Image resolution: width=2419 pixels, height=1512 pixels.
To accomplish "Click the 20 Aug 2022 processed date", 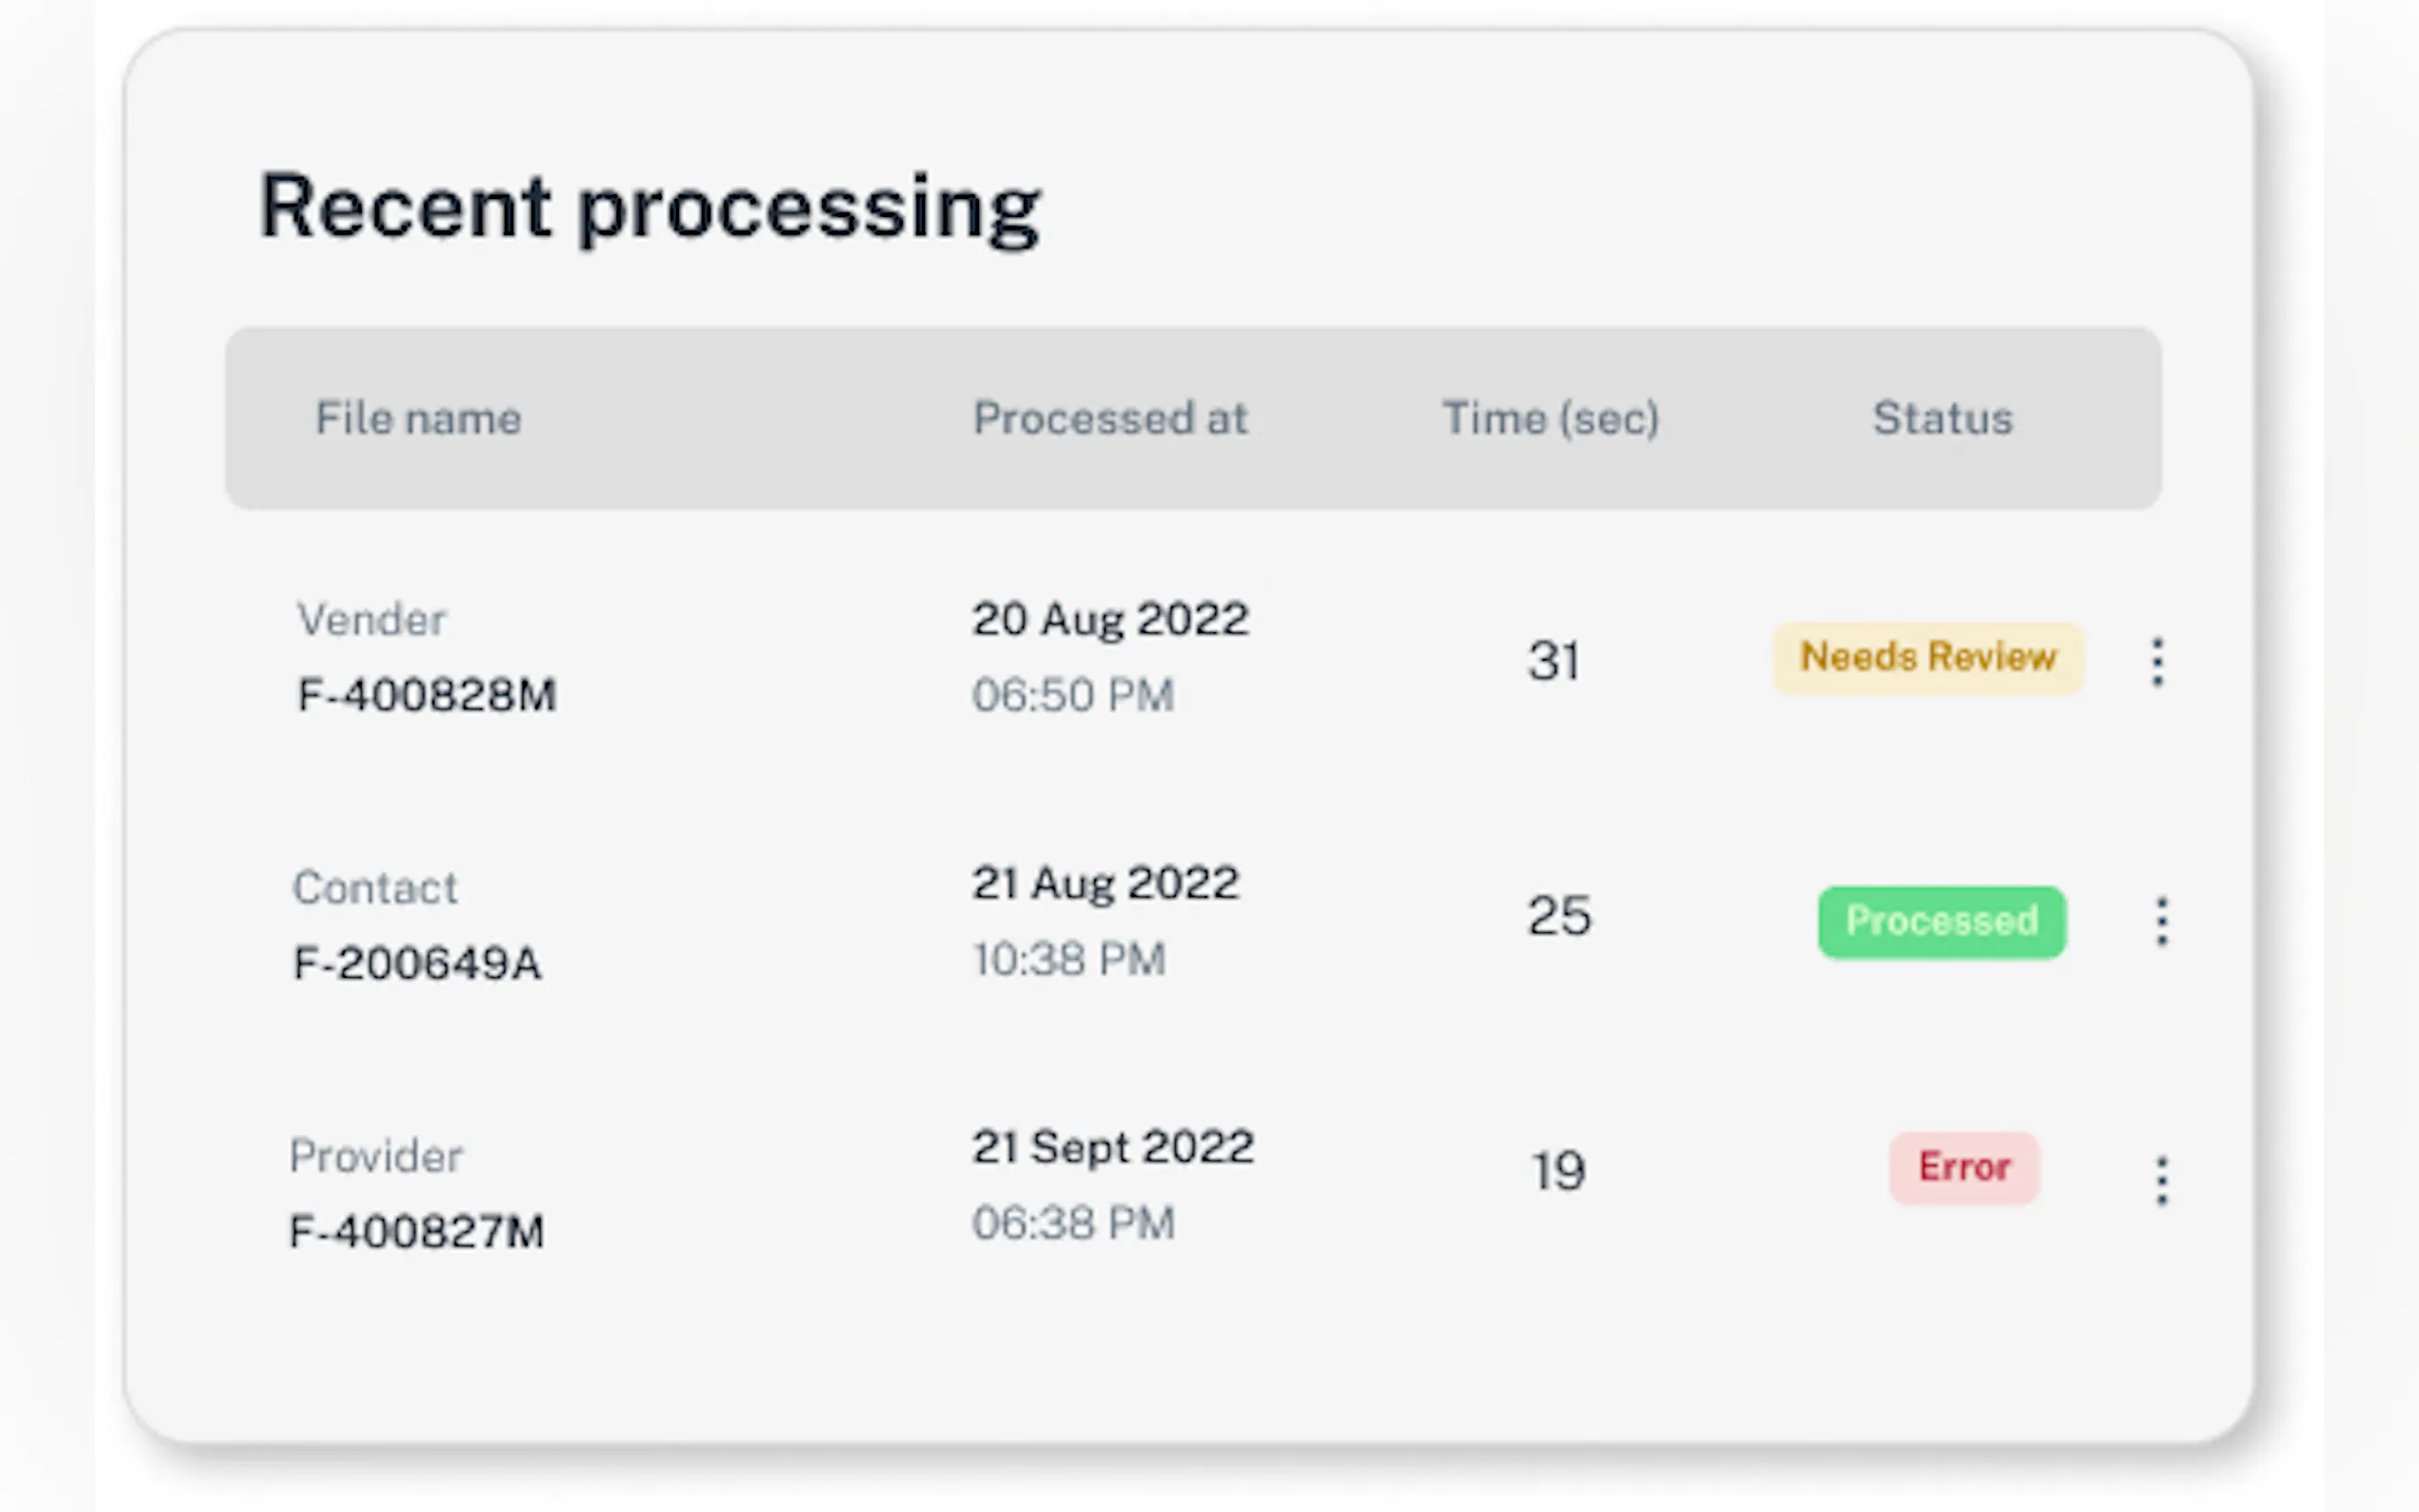I will [1110, 619].
